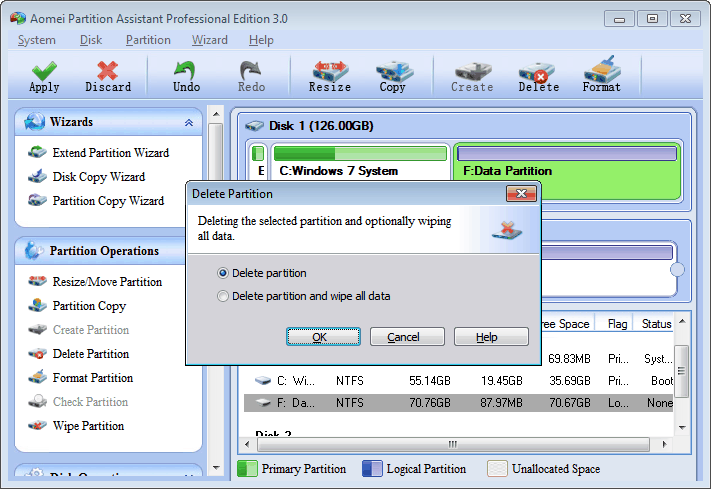This screenshot has width=711, height=489.
Task: Confirm deletion with the OK button
Action: pos(323,337)
